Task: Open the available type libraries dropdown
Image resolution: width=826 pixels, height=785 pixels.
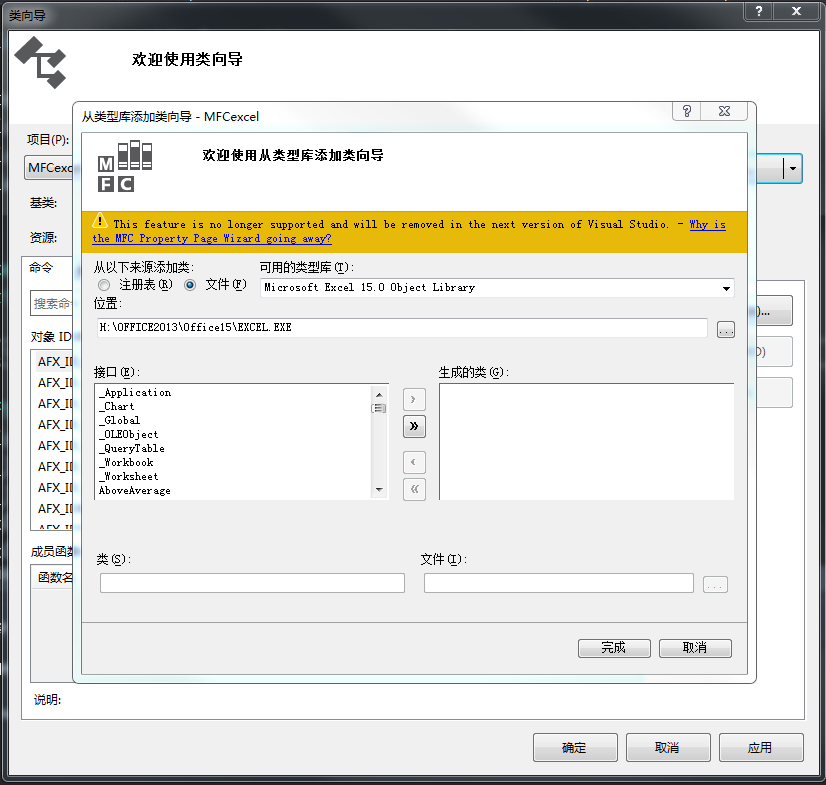Action: coord(726,288)
